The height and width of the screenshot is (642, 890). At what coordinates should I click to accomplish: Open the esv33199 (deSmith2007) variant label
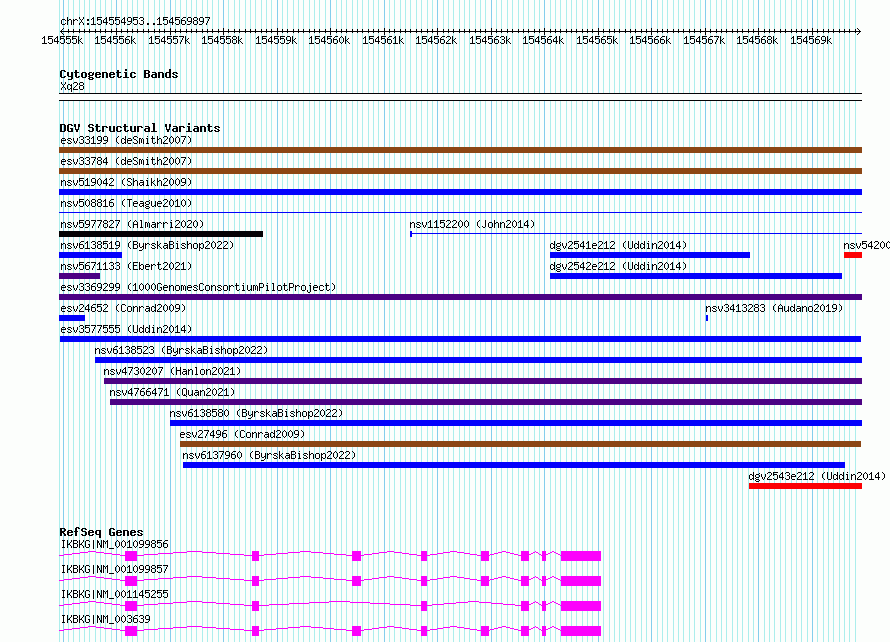126,140
